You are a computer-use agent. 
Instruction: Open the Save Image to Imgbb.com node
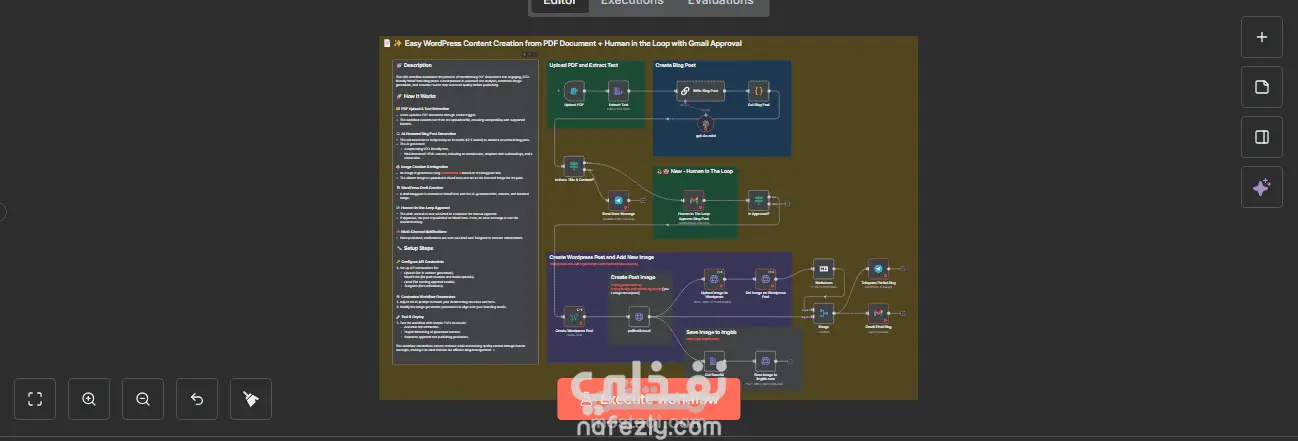coord(765,360)
